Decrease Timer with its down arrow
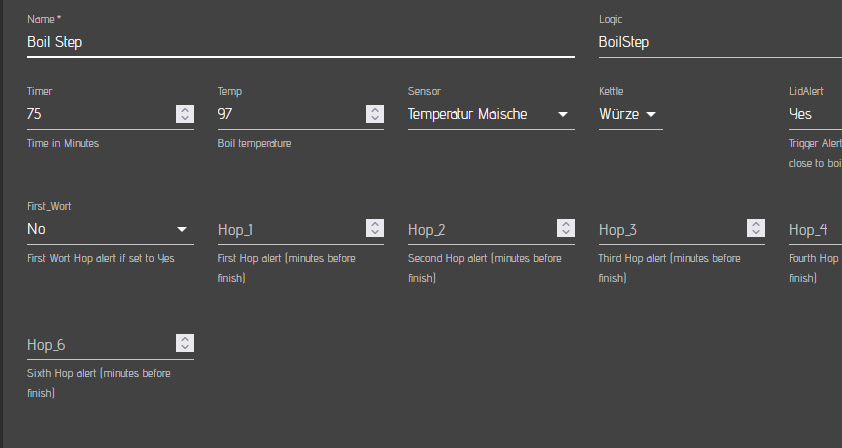The image size is (842, 448). click(184, 119)
